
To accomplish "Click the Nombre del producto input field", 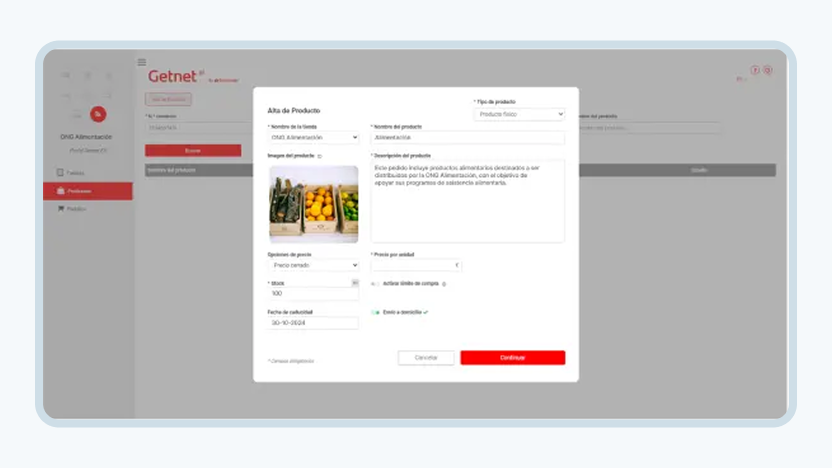I will pos(467,137).
